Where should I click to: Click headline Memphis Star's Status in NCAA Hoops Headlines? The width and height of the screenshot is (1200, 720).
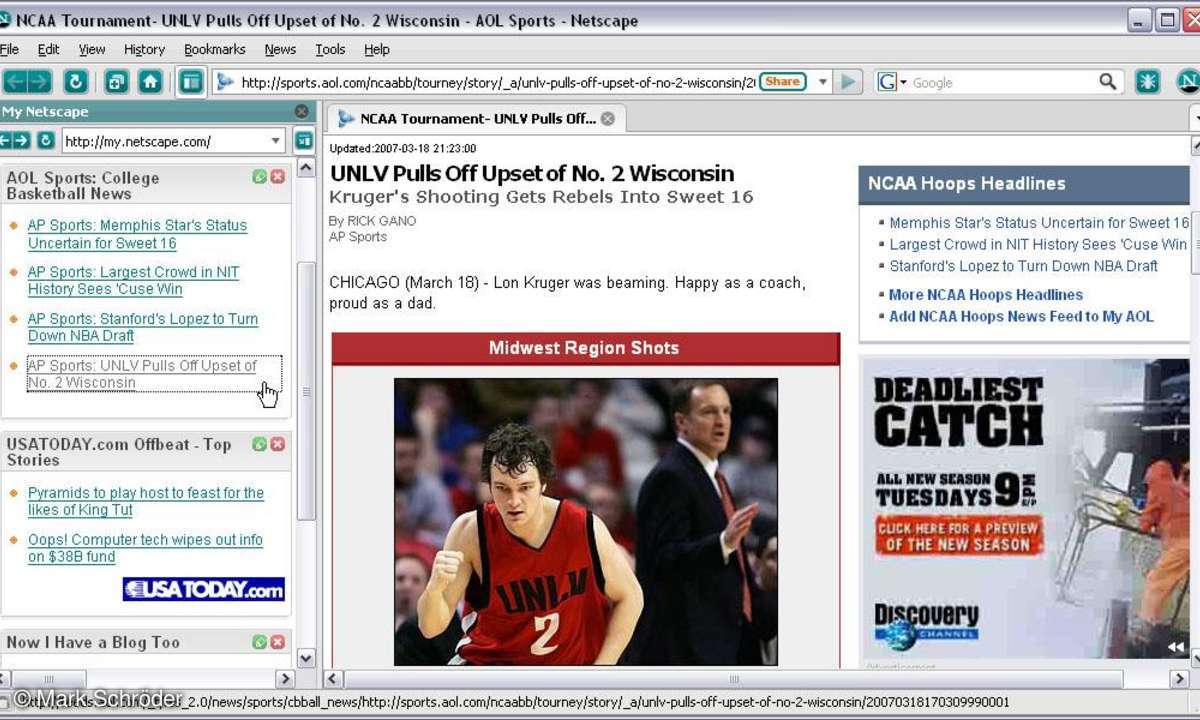[1039, 223]
